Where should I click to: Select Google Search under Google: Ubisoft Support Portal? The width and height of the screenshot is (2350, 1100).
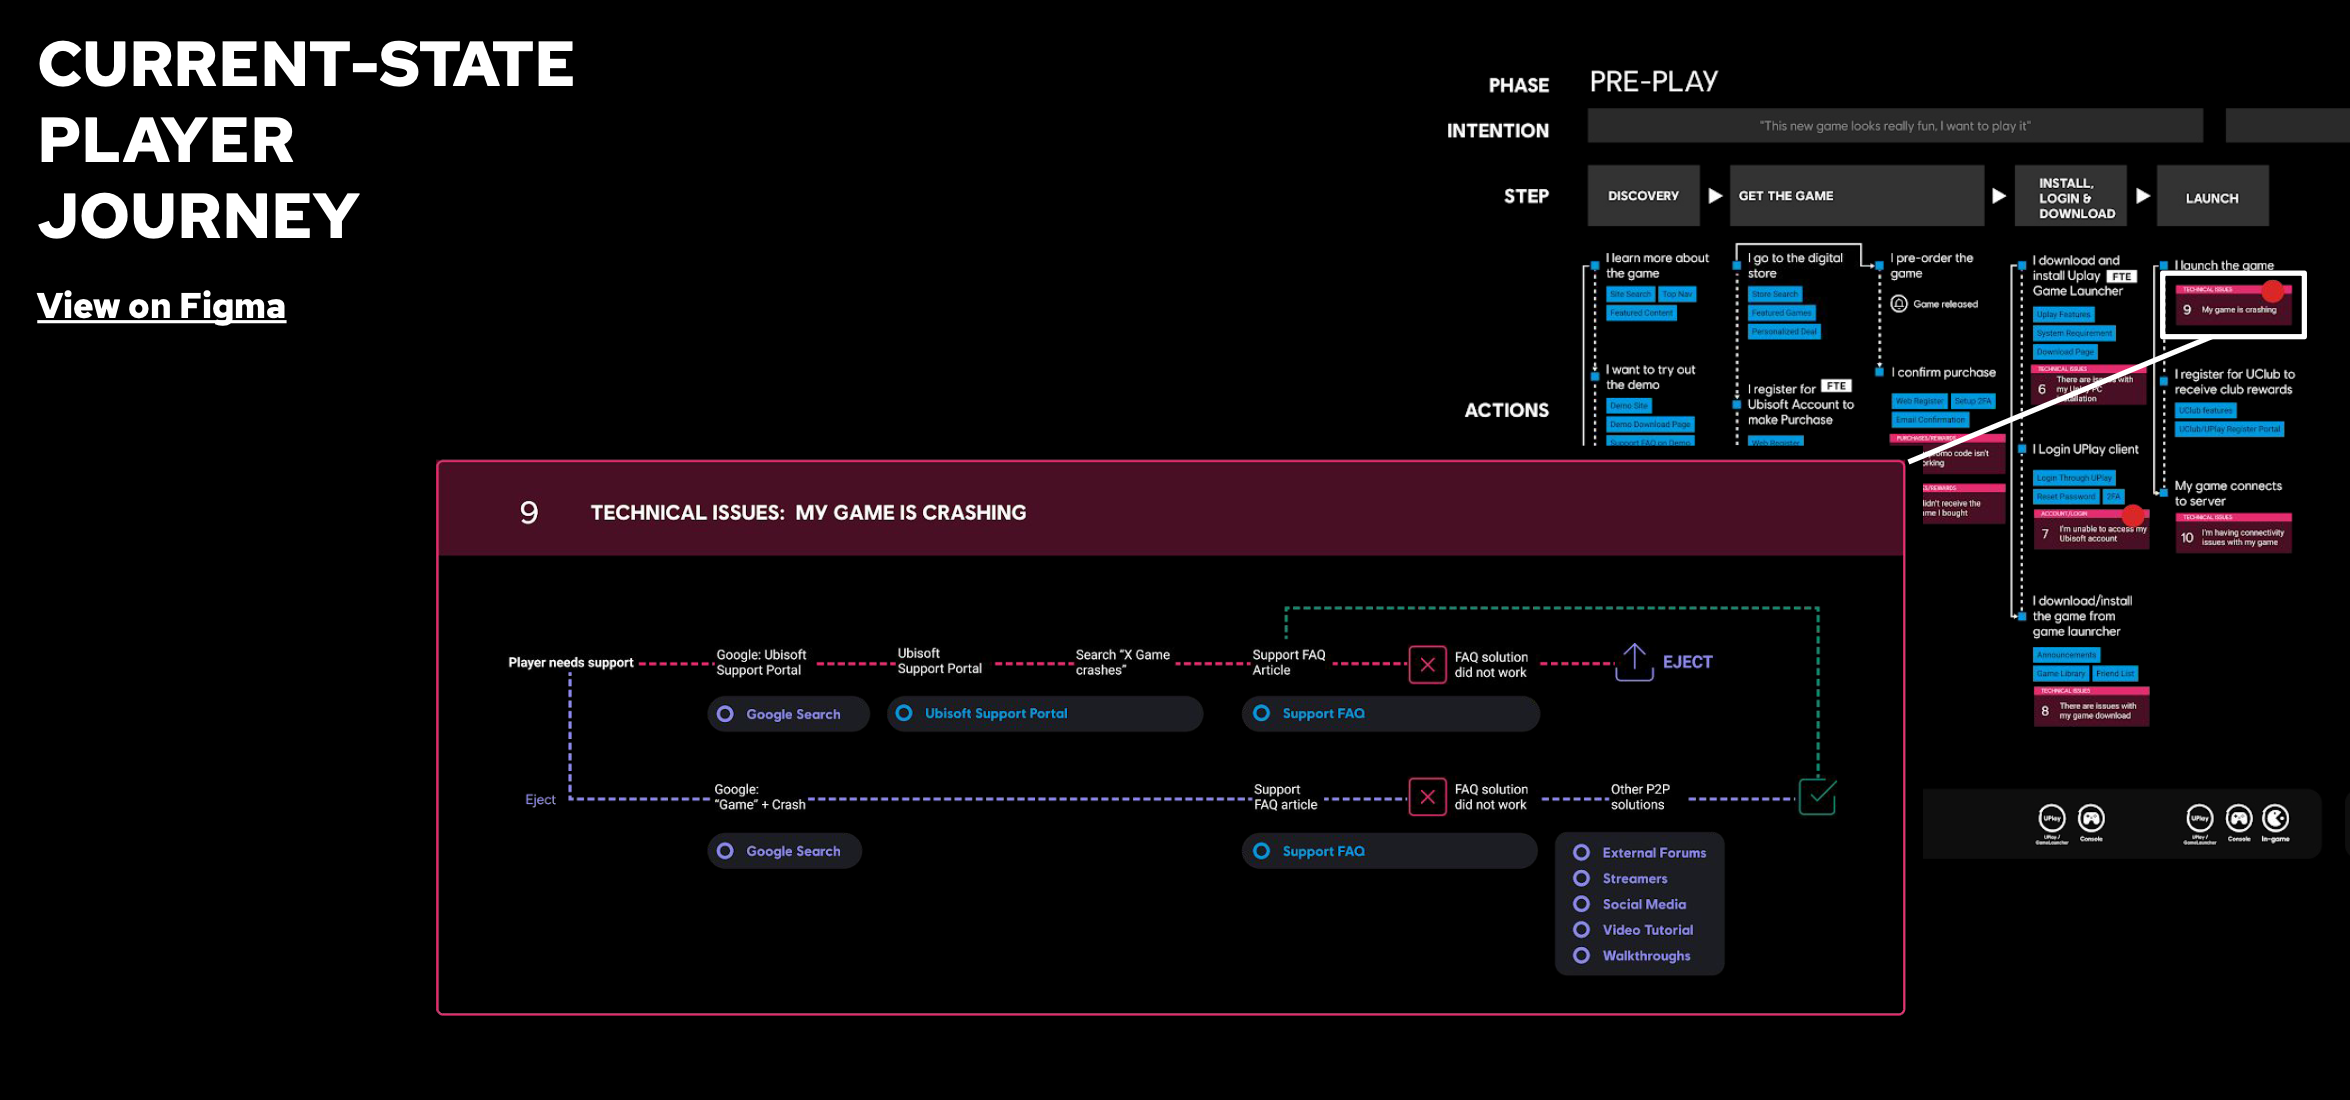(789, 714)
